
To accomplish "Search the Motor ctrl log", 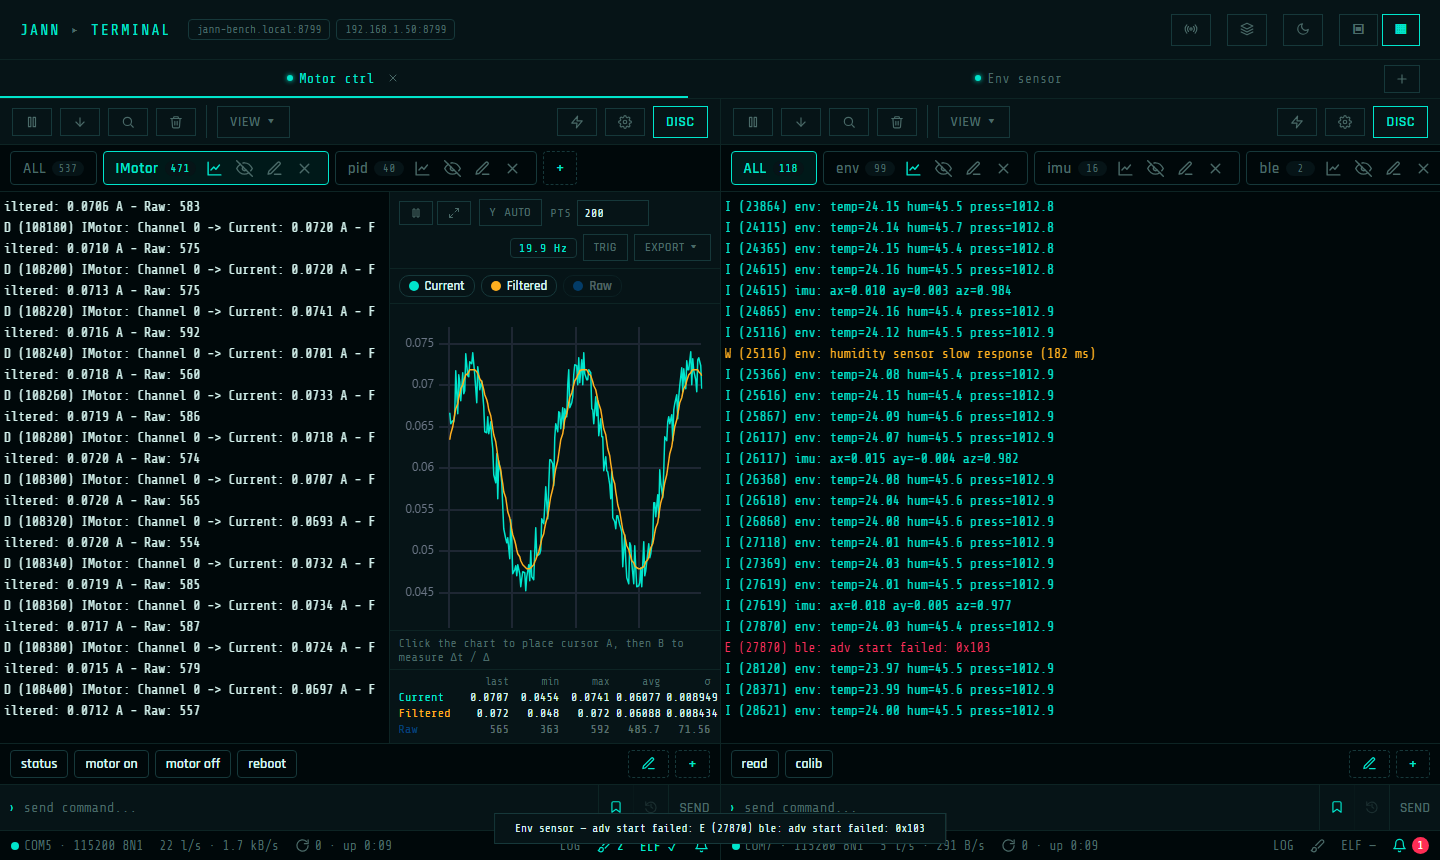I will click(128, 122).
